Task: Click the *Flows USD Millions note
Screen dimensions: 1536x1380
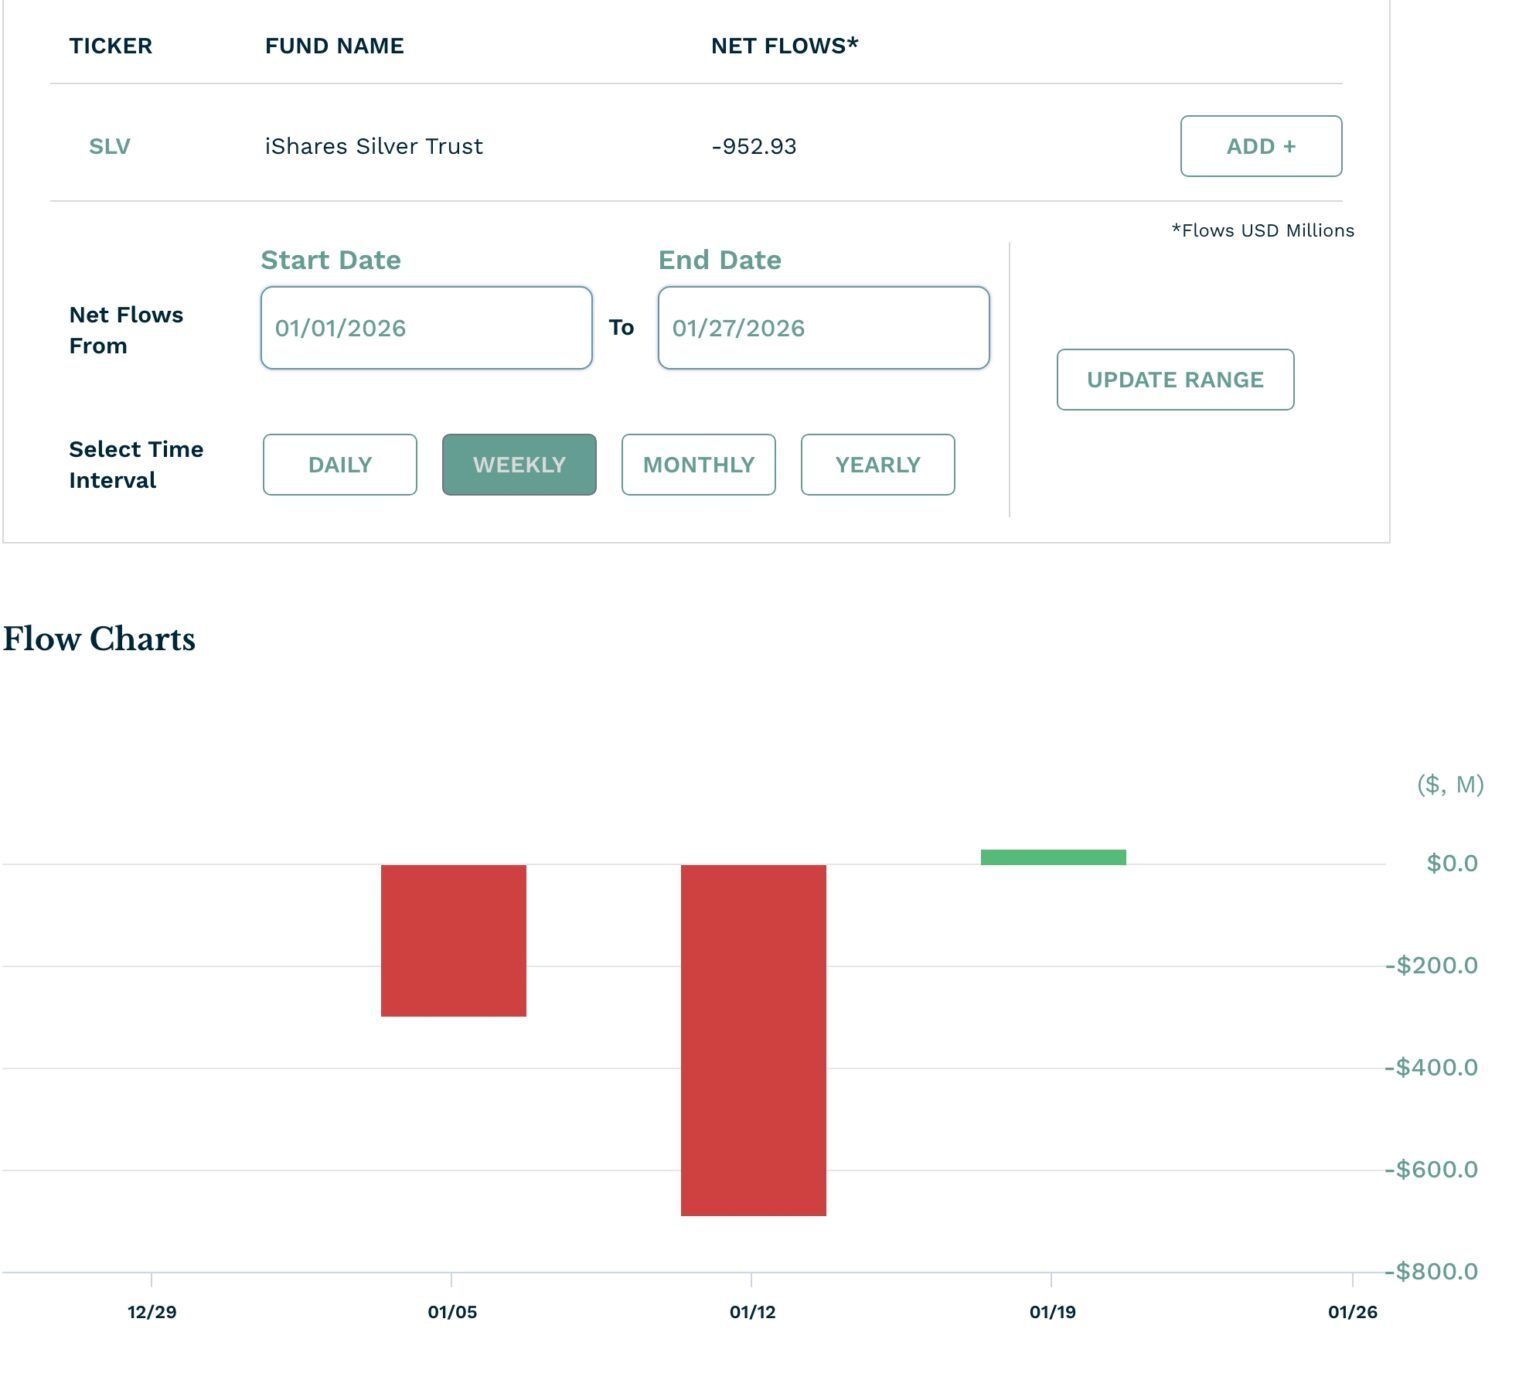Action: click(x=1262, y=229)
